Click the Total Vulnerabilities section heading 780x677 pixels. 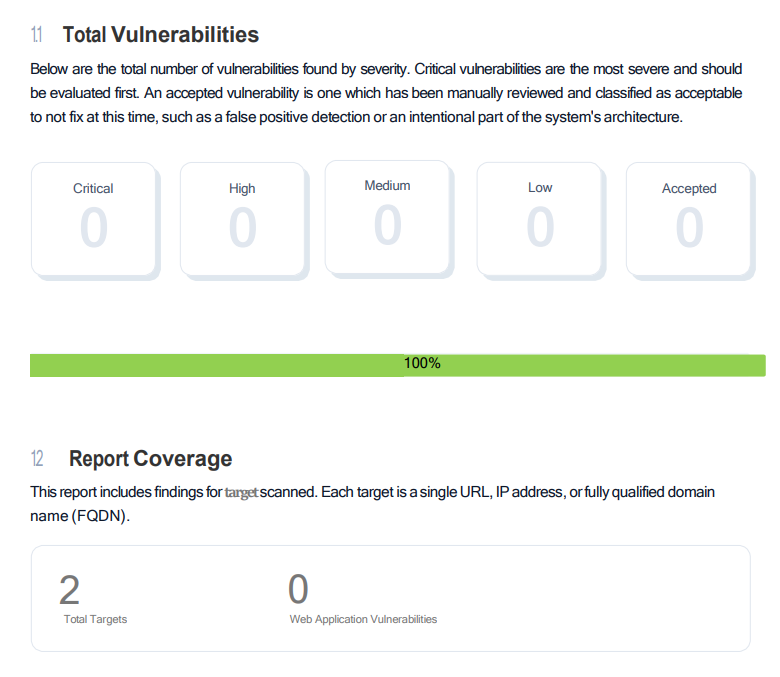pyautogui.click(x=160, y=35)
